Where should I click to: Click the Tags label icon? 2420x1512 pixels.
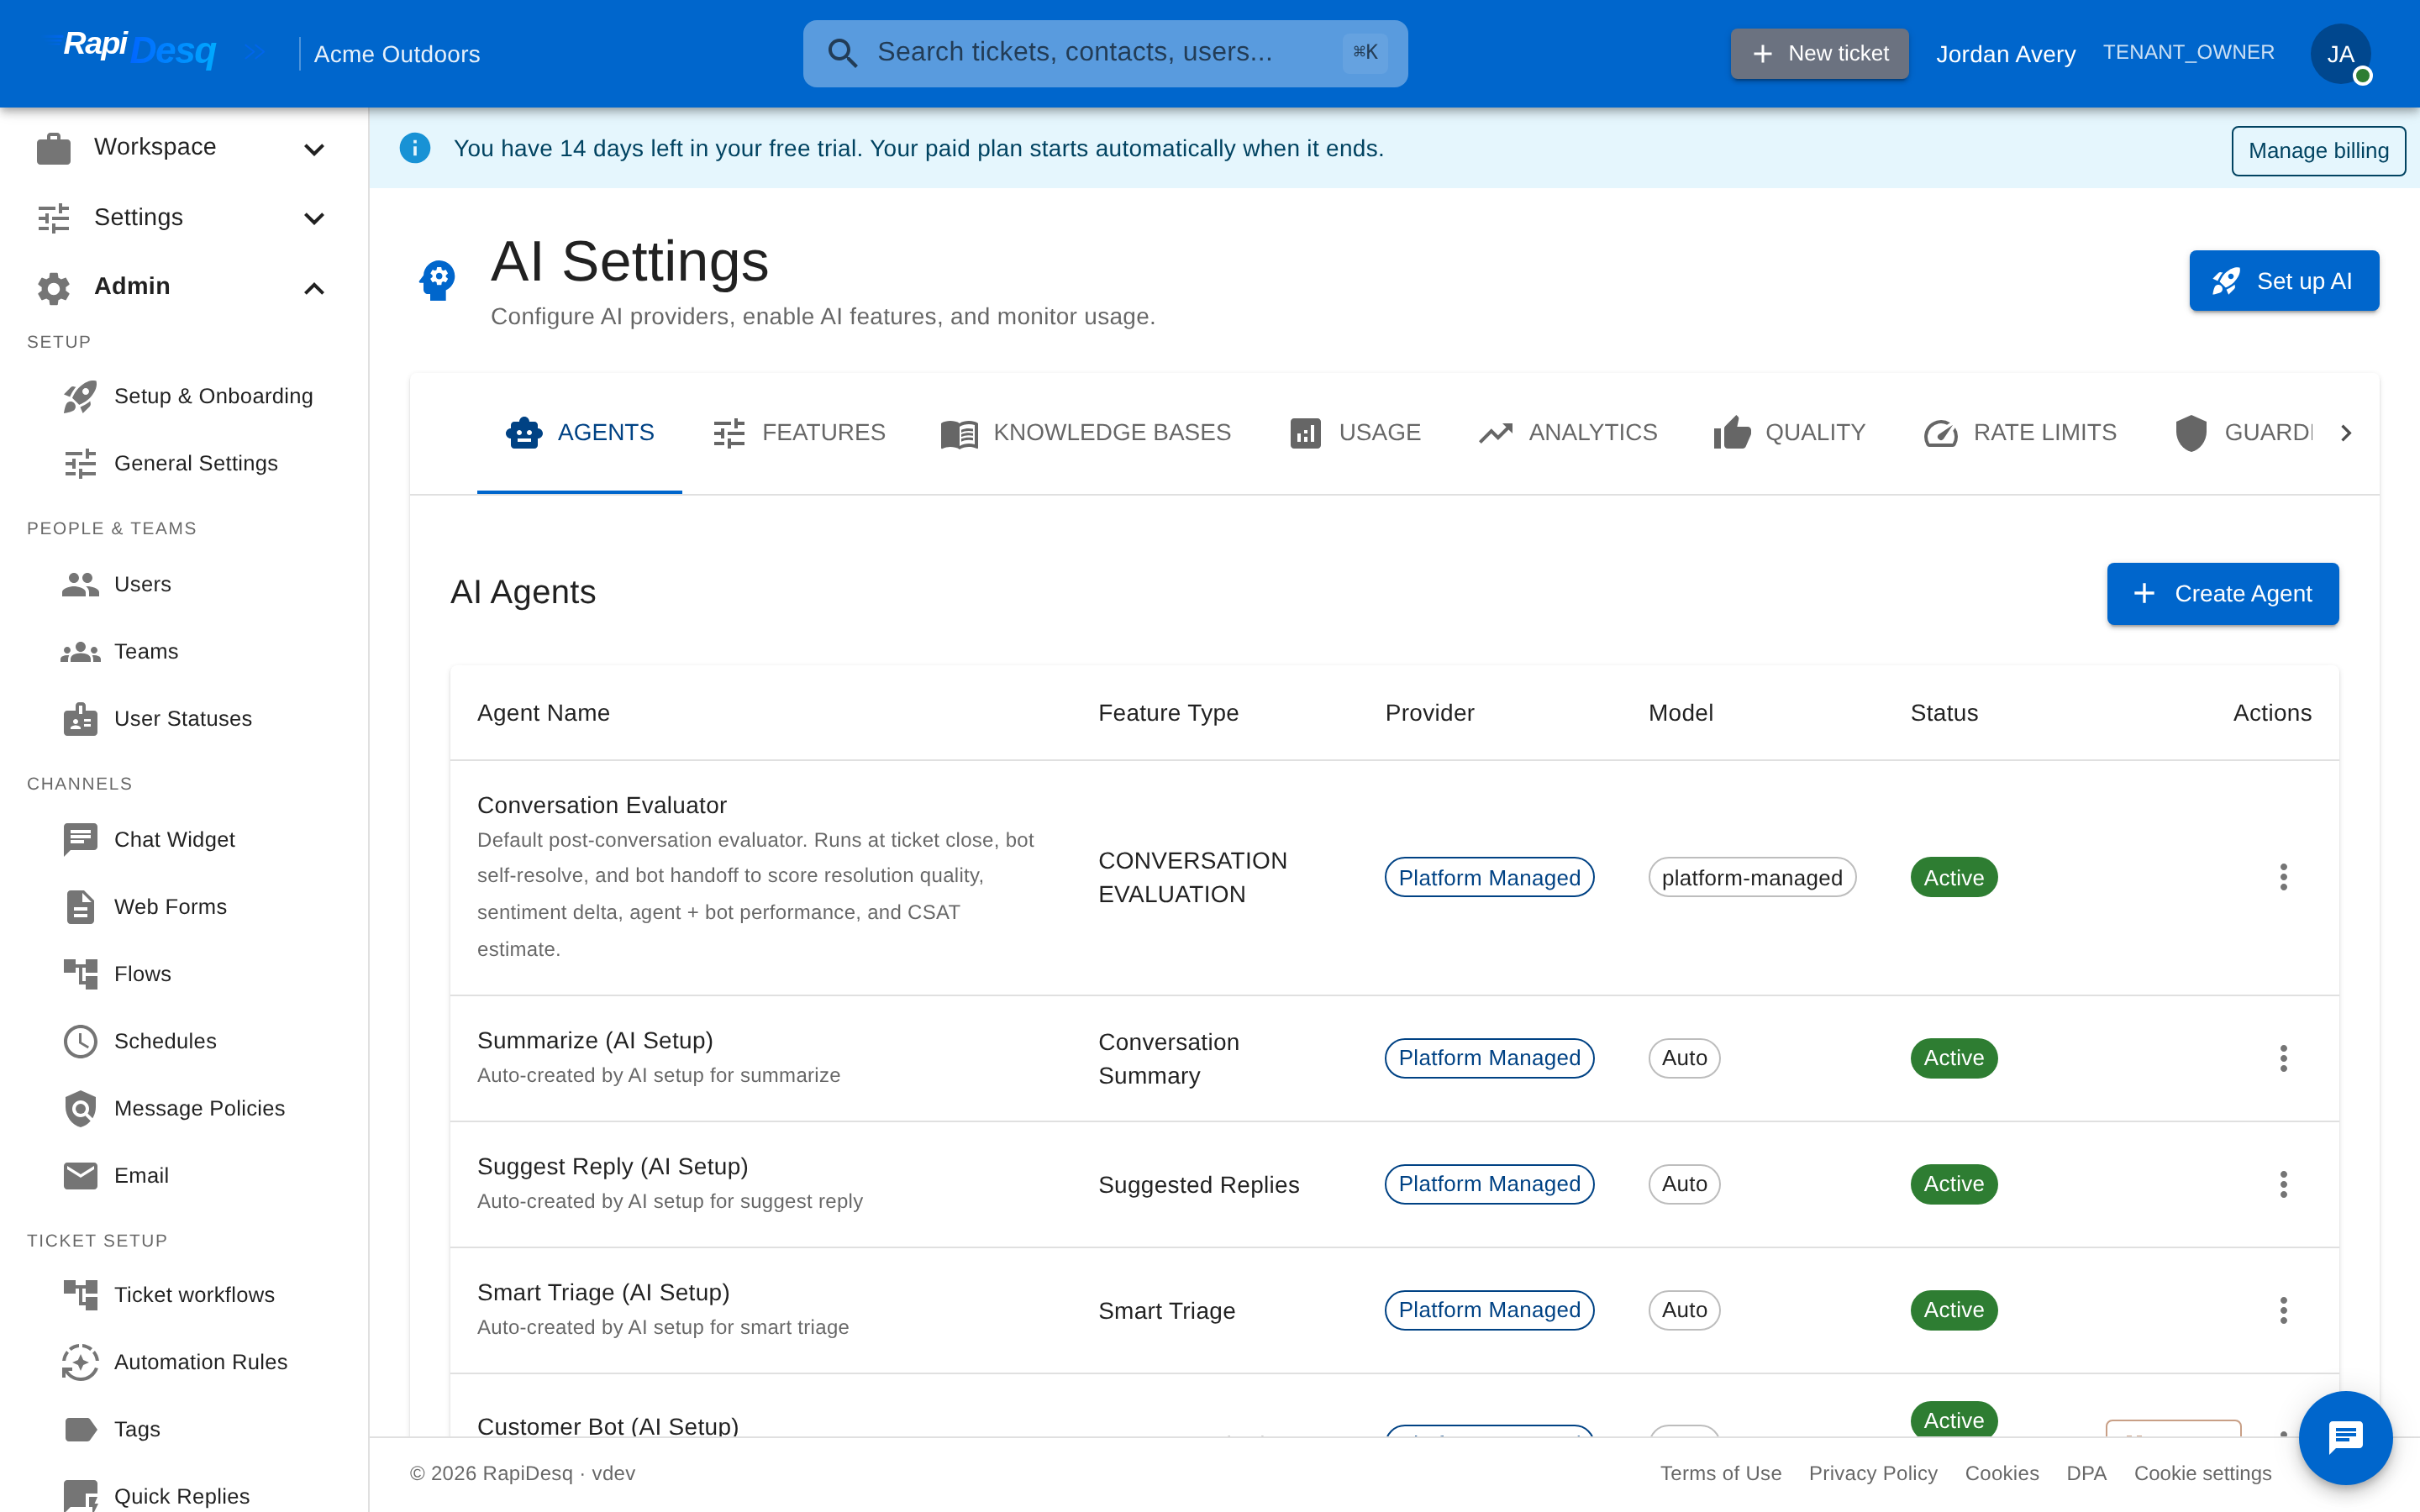(80, 1429)
